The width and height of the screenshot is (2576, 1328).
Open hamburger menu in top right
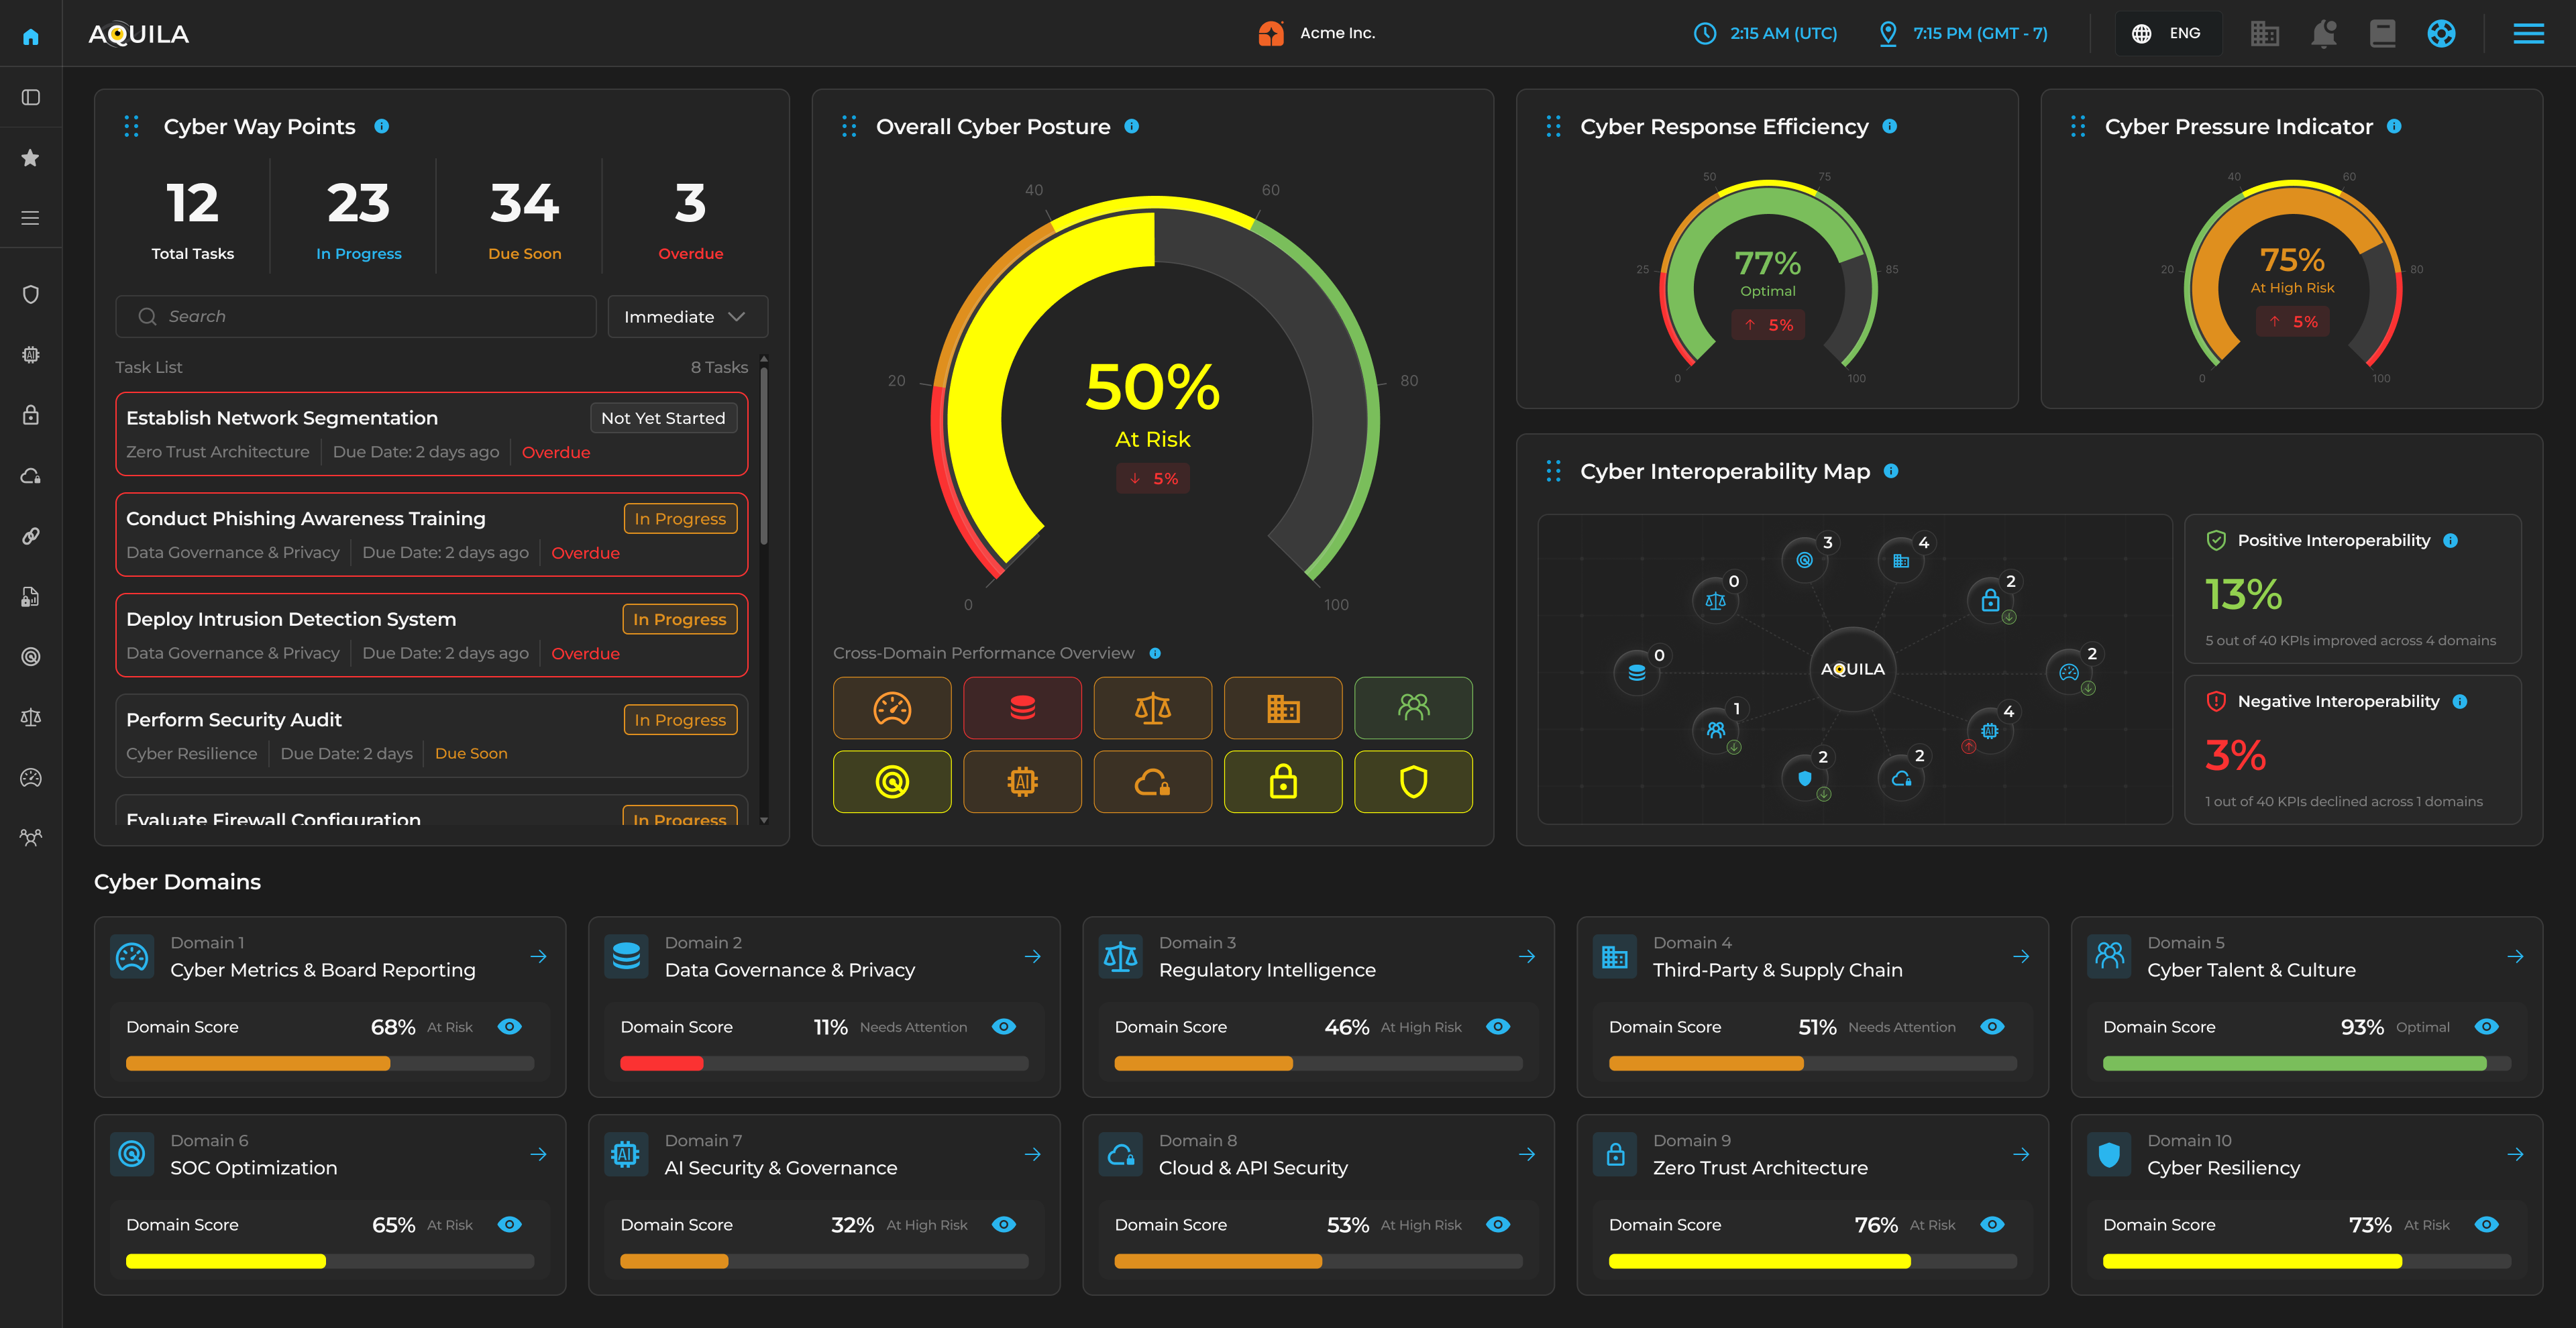[x=2528, y=34]
